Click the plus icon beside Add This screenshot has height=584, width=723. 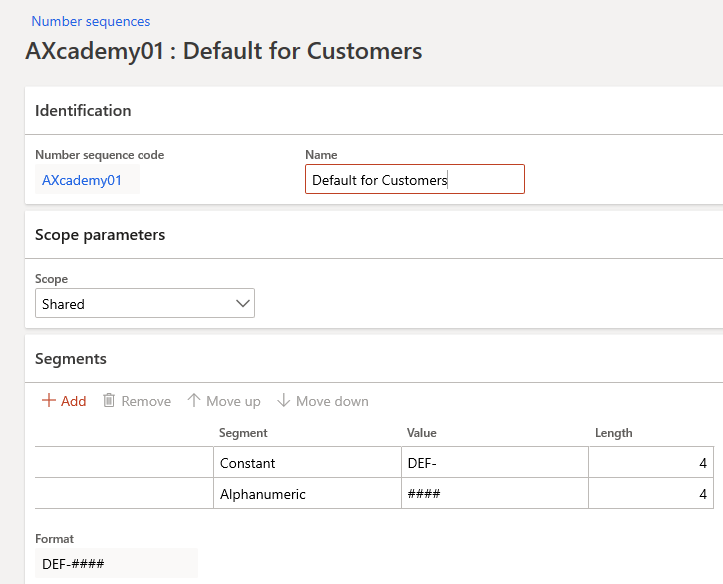click(49, 400)
